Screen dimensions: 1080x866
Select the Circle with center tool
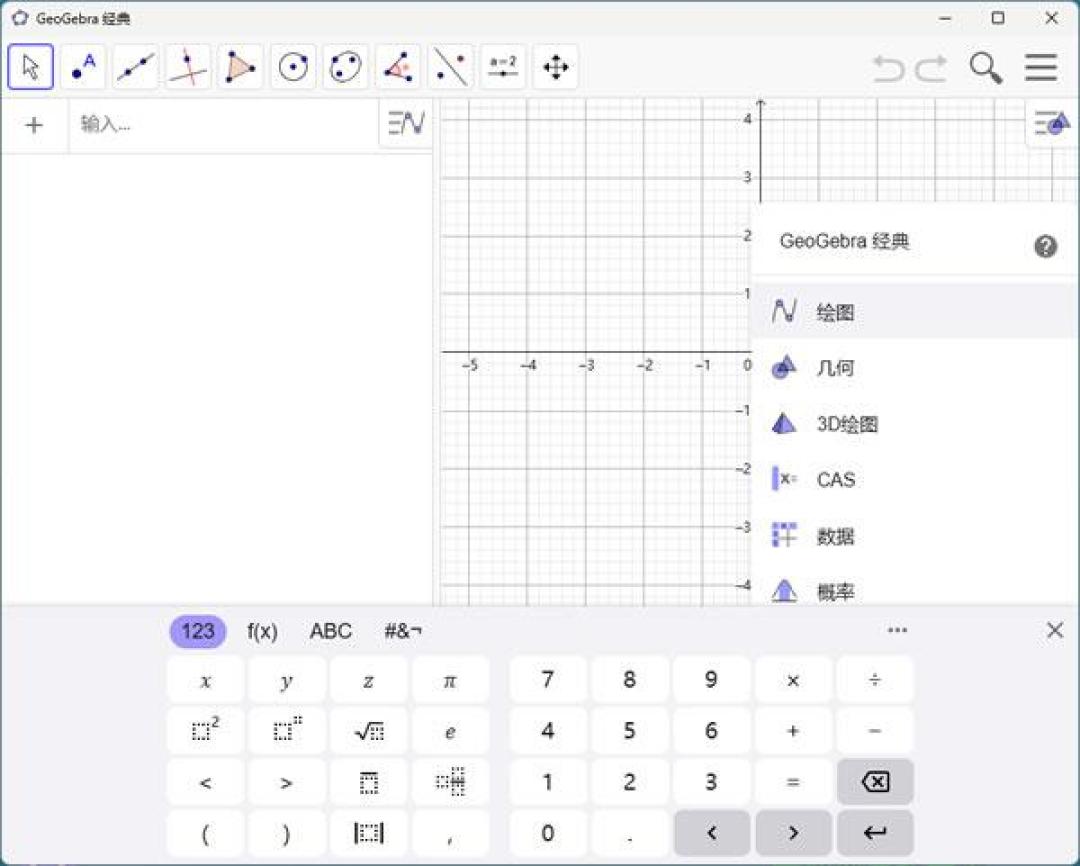coord(293,67)
